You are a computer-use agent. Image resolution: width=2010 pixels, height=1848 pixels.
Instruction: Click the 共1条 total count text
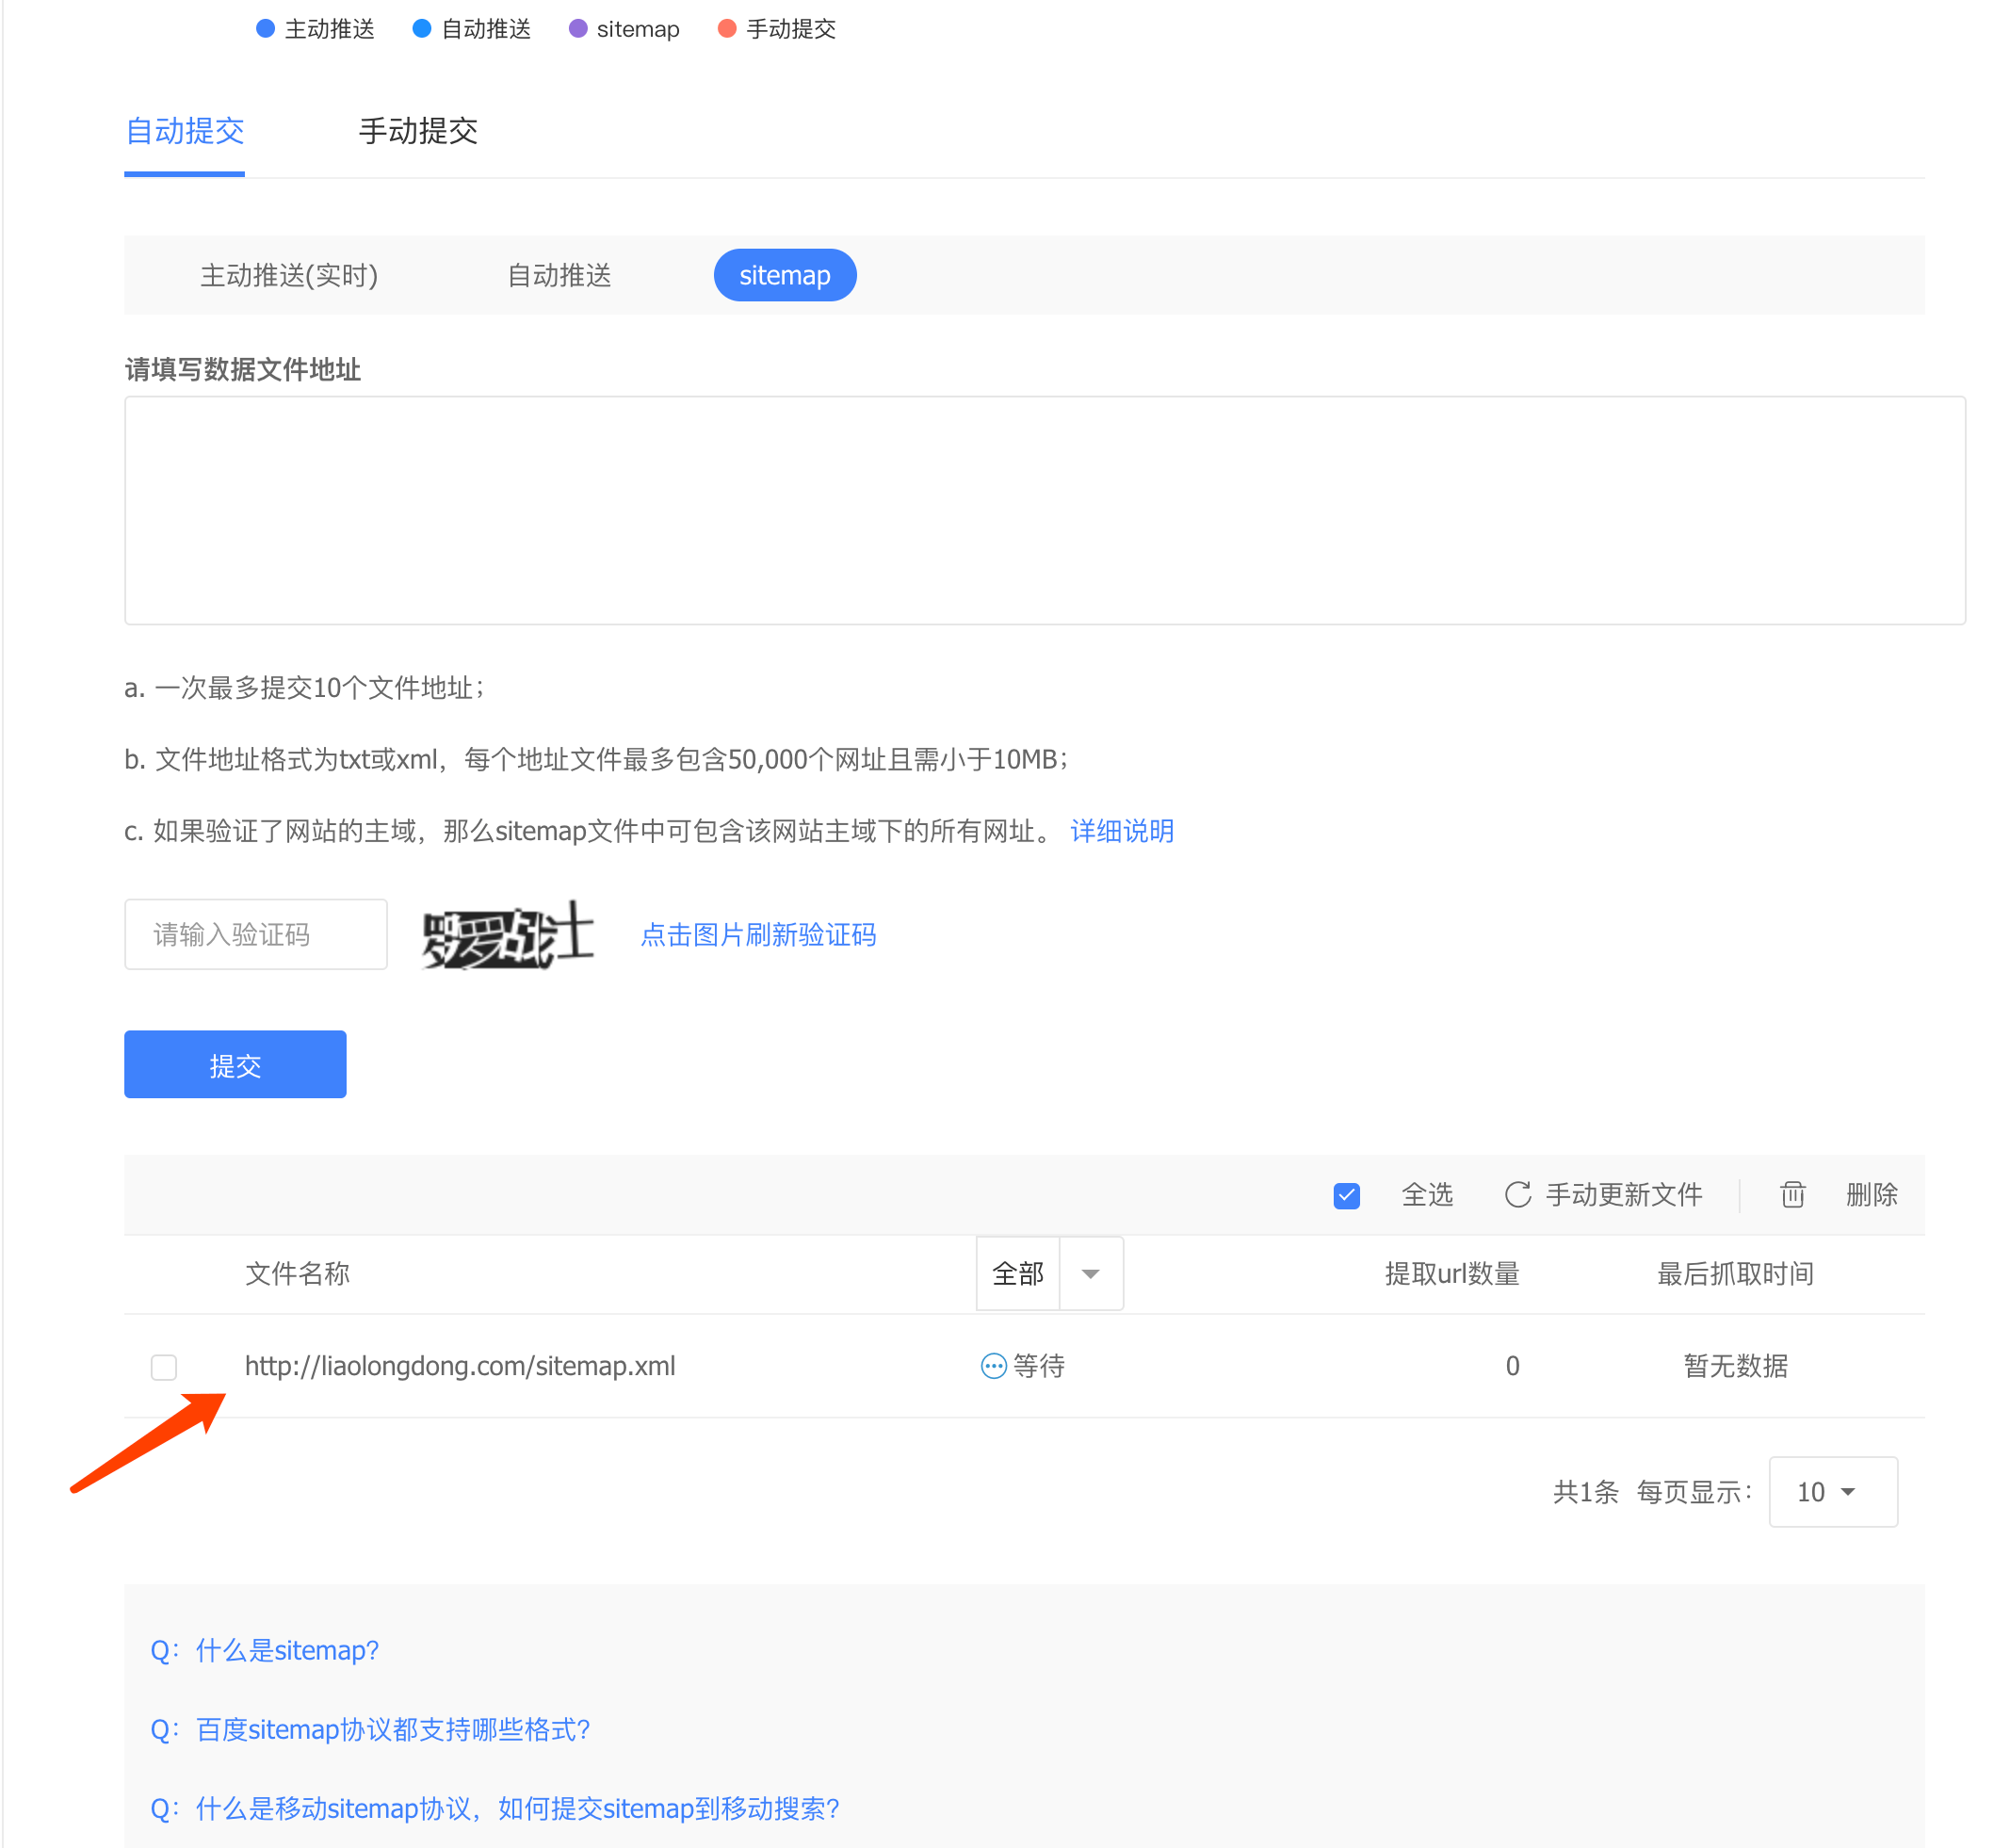(x=1585, y=1492)
